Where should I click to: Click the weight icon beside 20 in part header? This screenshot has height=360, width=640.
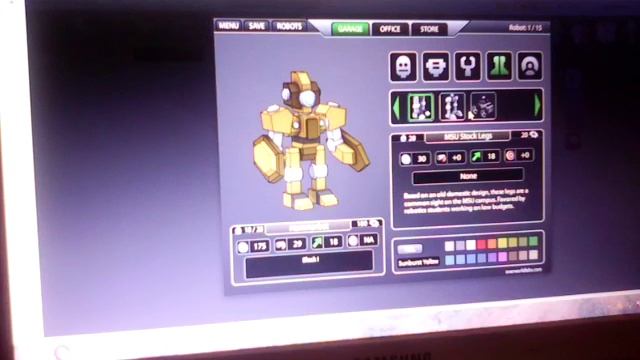coord(403,138)
